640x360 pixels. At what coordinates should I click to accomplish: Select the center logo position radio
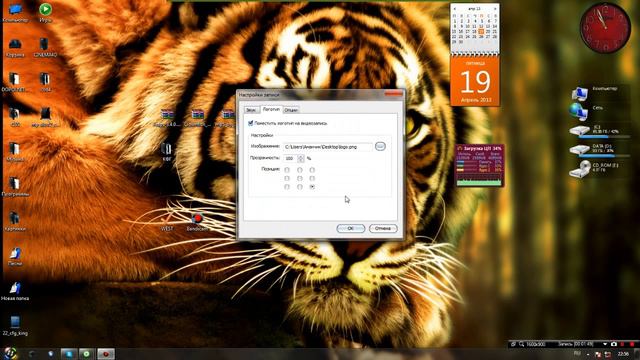pyautogui.click(x=300, y=178)
